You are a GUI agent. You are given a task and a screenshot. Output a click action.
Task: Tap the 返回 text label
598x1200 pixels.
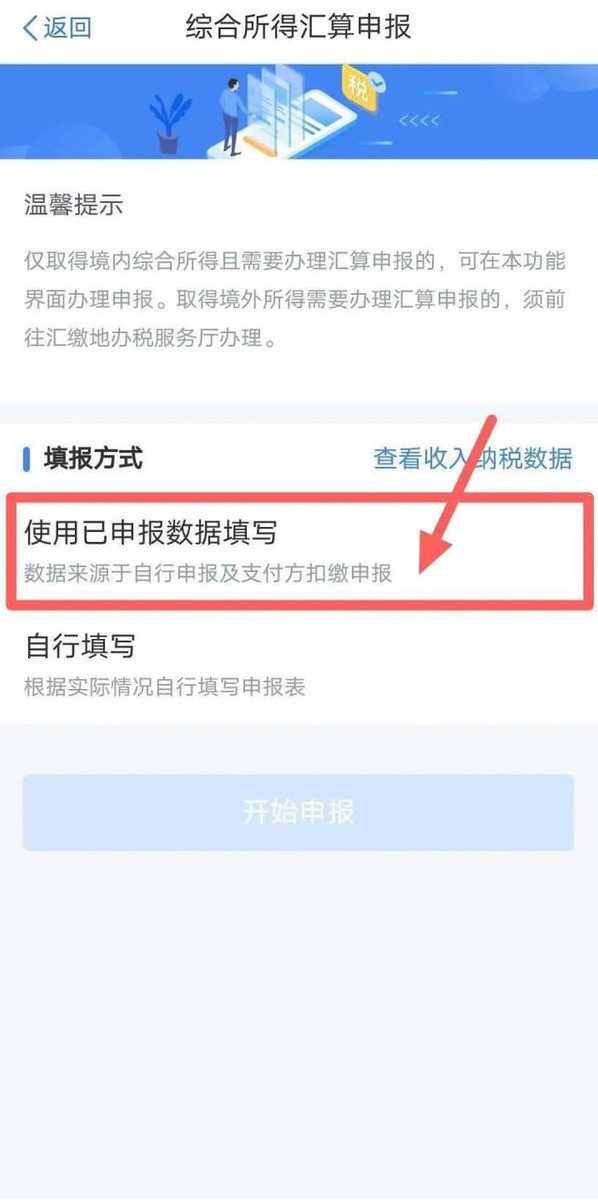(x=68, y=27)
